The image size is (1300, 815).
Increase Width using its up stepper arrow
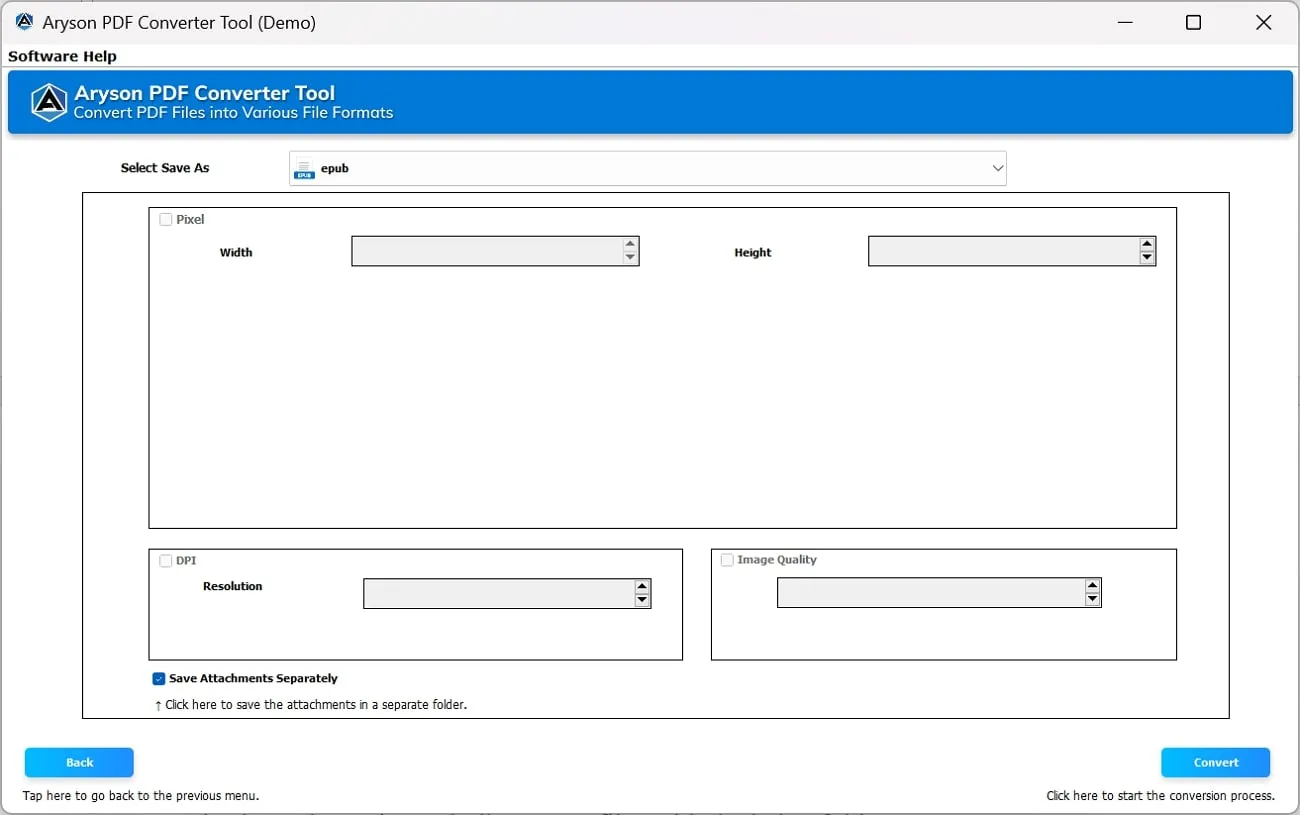630,243
